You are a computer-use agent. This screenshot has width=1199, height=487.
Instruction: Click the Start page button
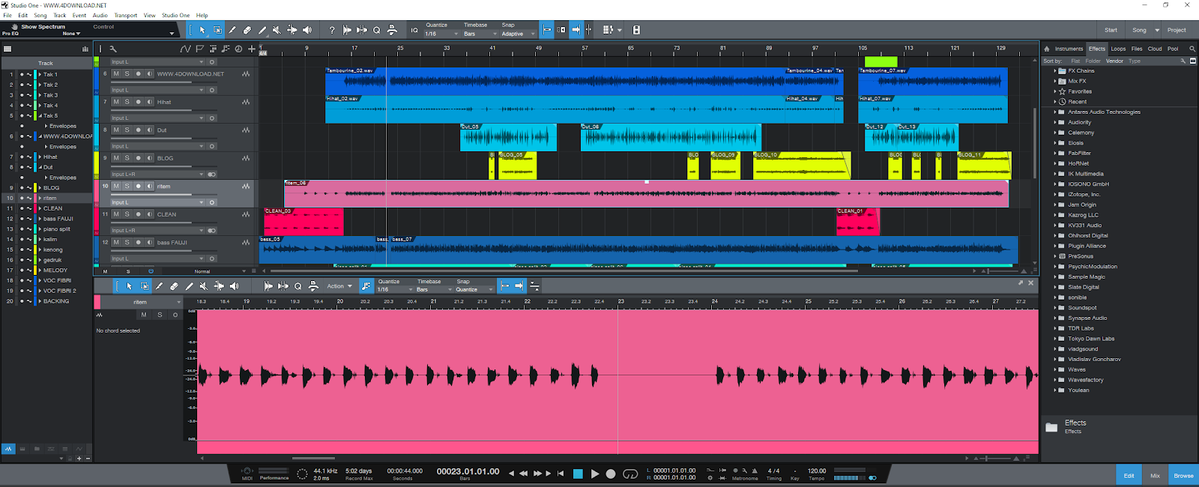pyautogui.click(x=1111, y=30)
